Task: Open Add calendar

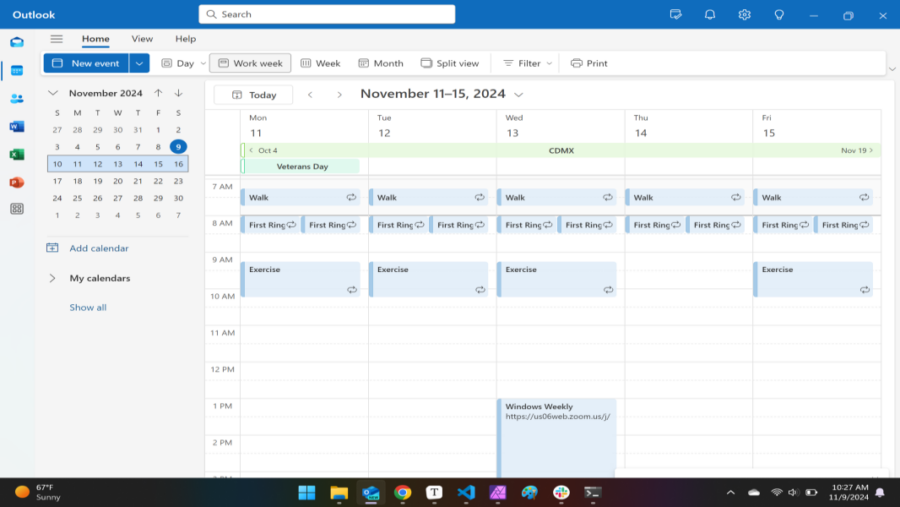Action: (88, 249)
